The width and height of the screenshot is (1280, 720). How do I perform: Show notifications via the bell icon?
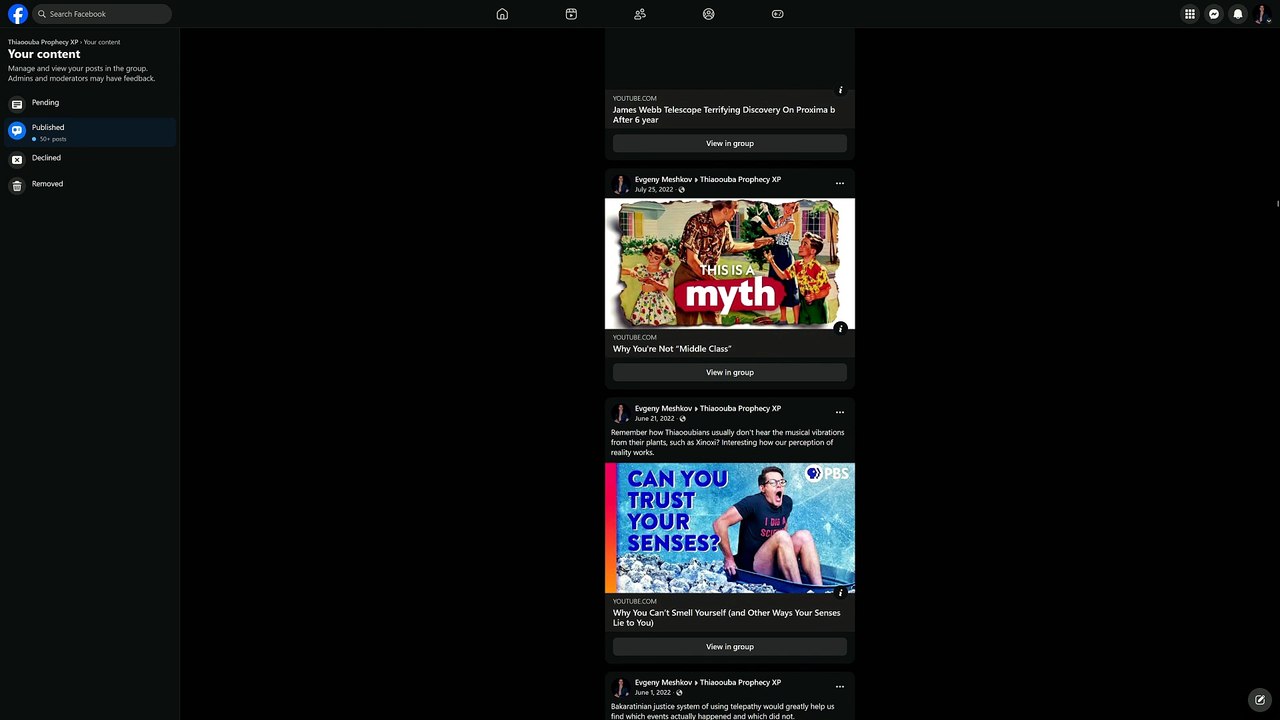coord(1238,14)
